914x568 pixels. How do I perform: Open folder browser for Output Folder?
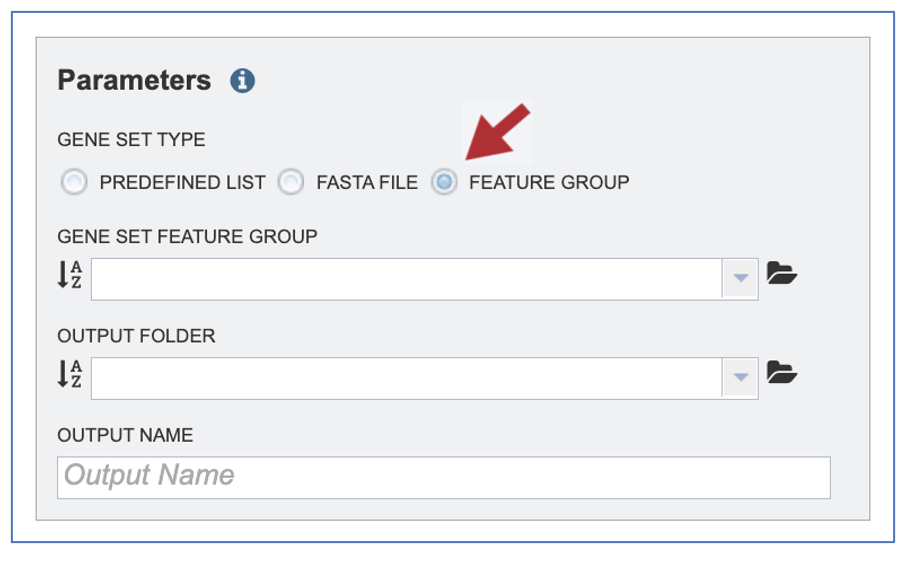point(782,372)
